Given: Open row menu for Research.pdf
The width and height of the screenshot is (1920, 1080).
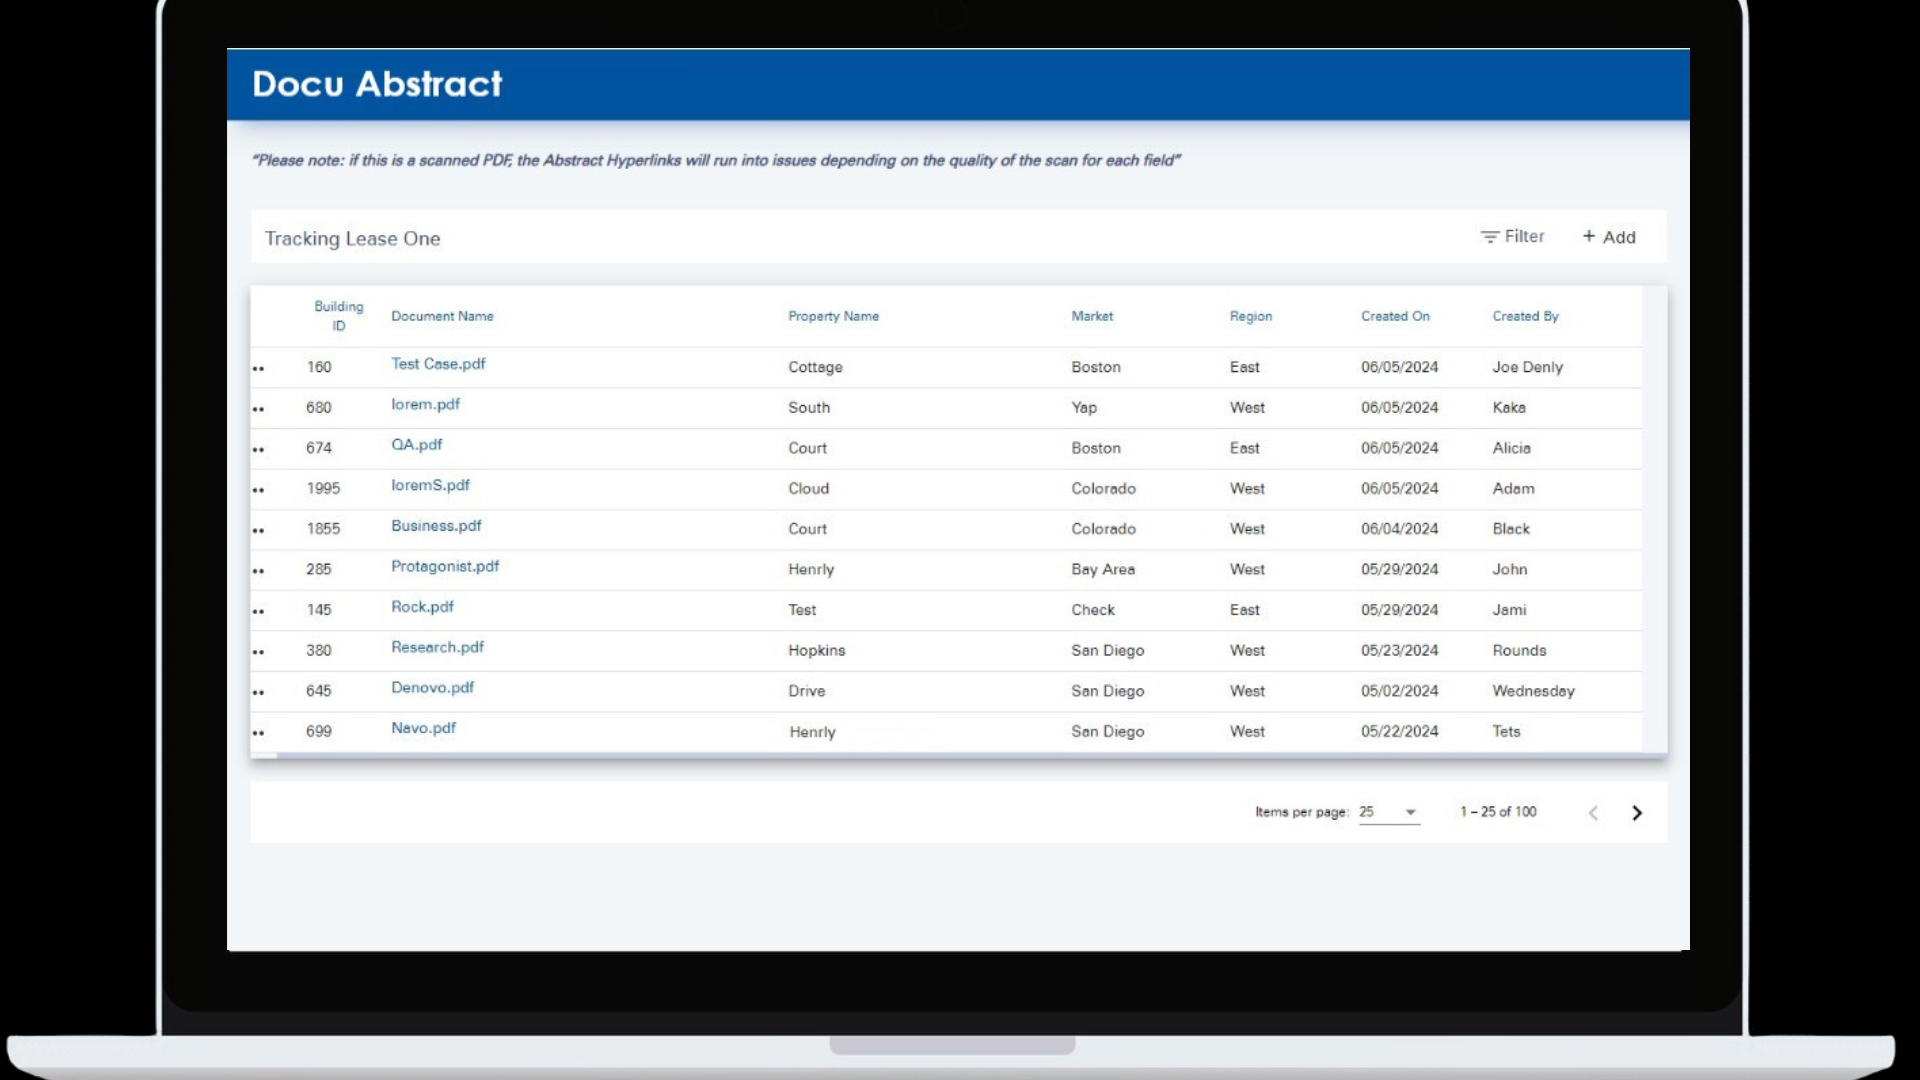Looking at the screenshot, I should [x=259, y=652].
